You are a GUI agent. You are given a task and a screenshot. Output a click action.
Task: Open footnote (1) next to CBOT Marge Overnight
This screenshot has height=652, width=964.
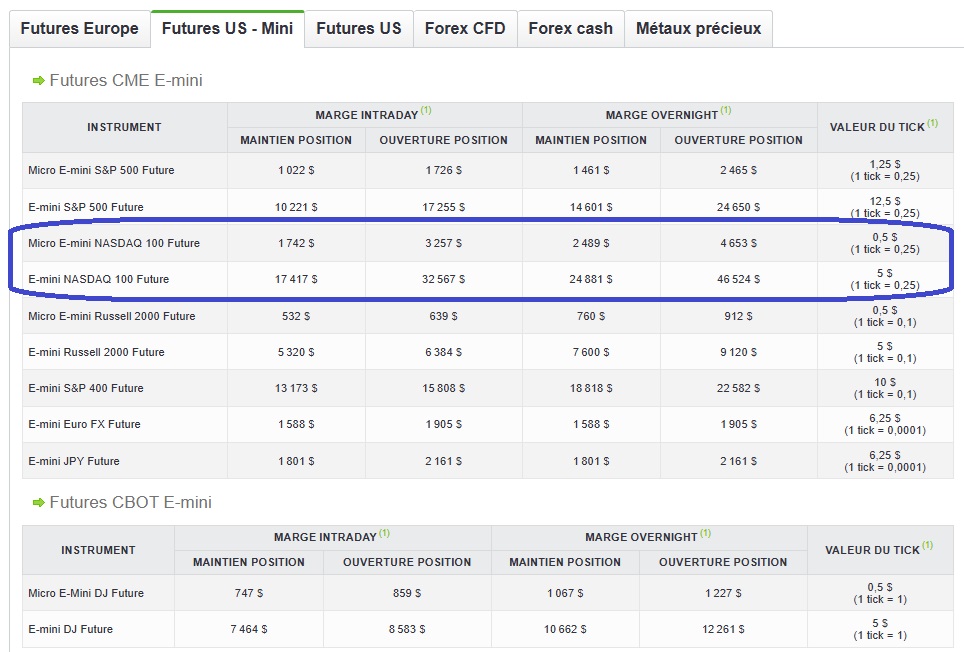tap(704, 533)
